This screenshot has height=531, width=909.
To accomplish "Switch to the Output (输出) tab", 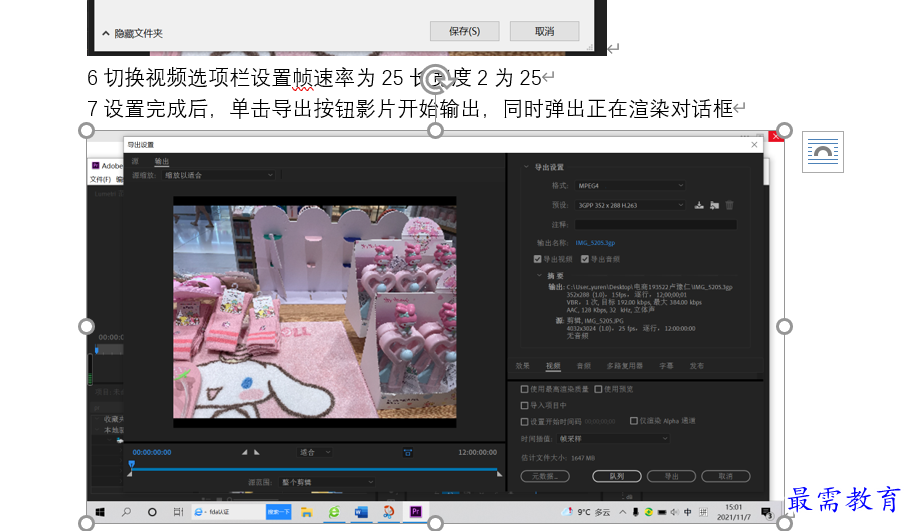I will pyautogui.click(x=162, y=161).
